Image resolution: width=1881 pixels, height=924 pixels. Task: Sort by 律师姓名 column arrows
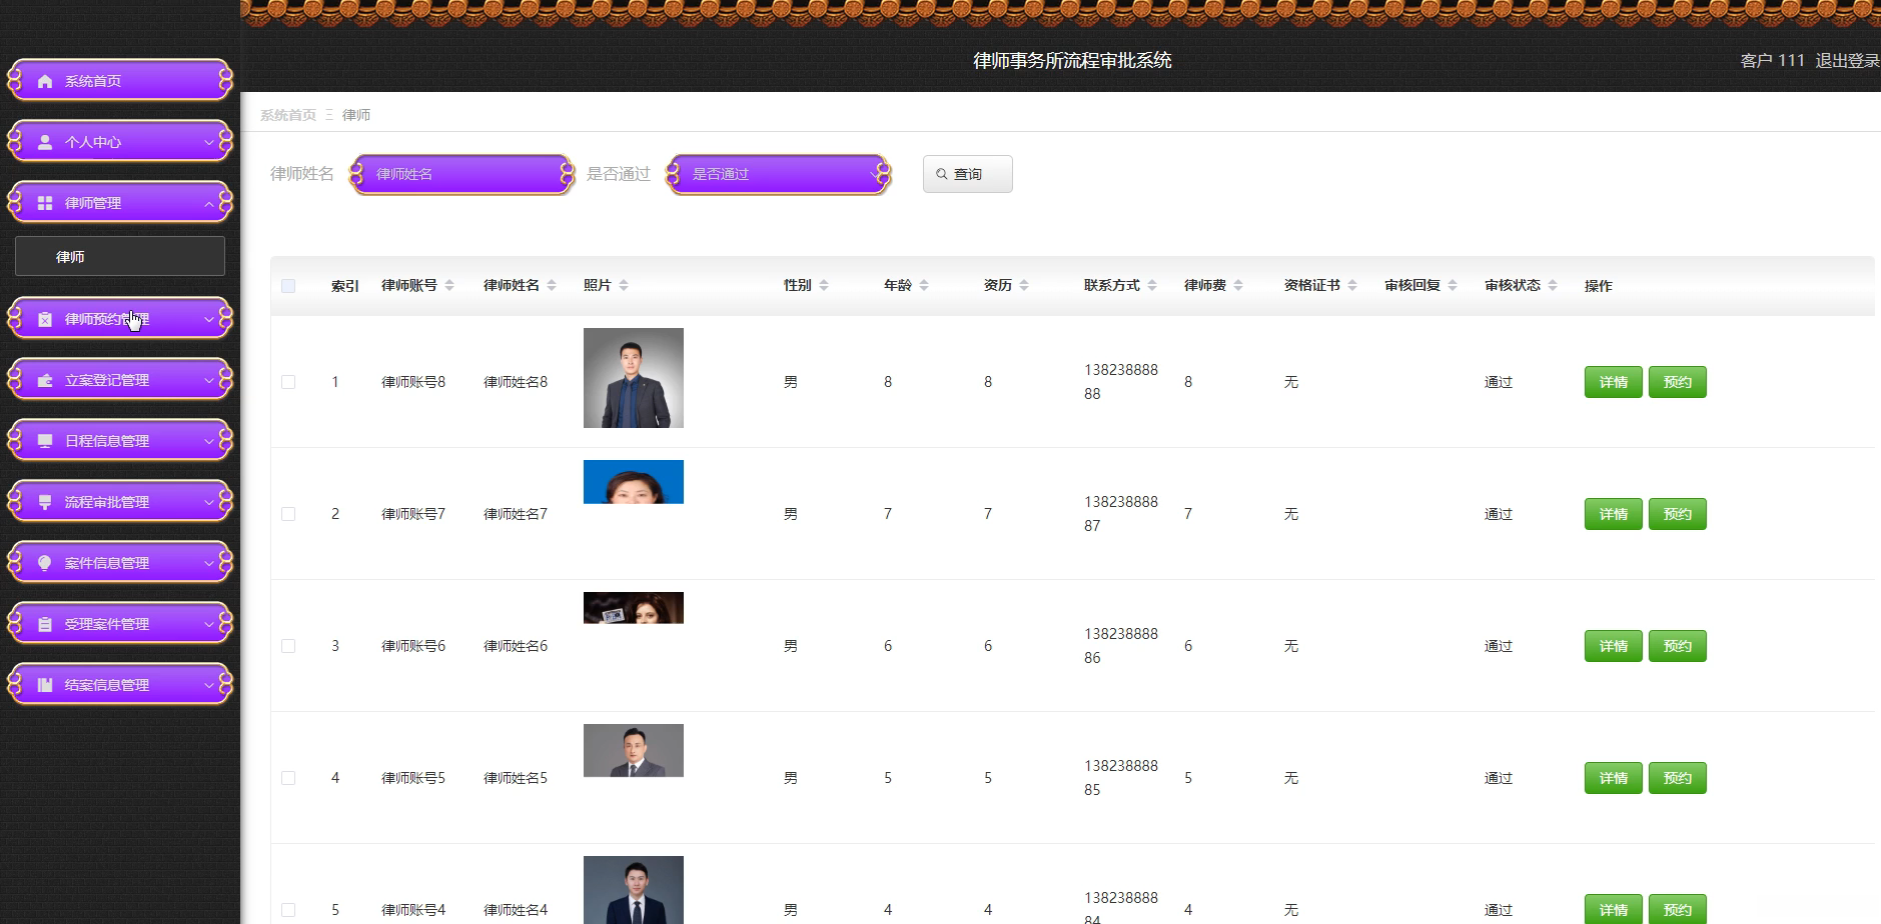[x=552, y=285]
